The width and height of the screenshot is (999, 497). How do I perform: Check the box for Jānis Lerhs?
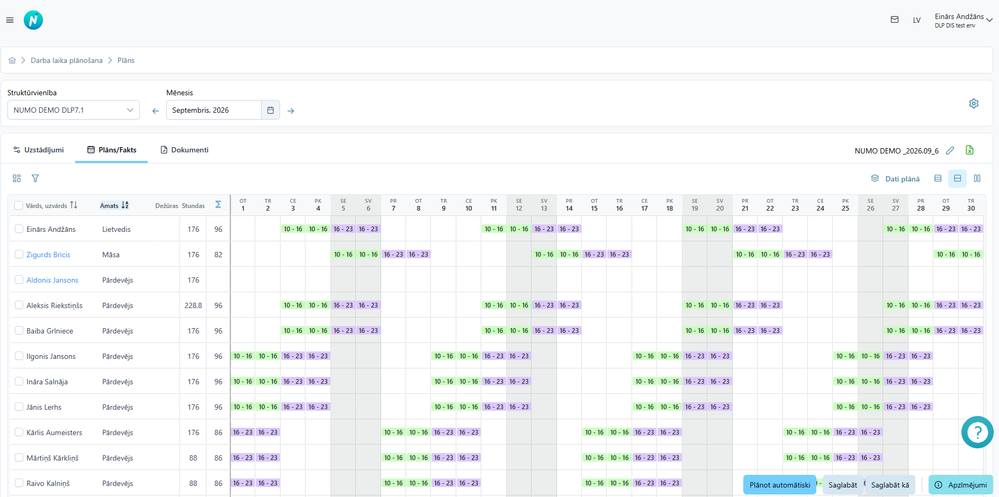click(x=18, y=407)
